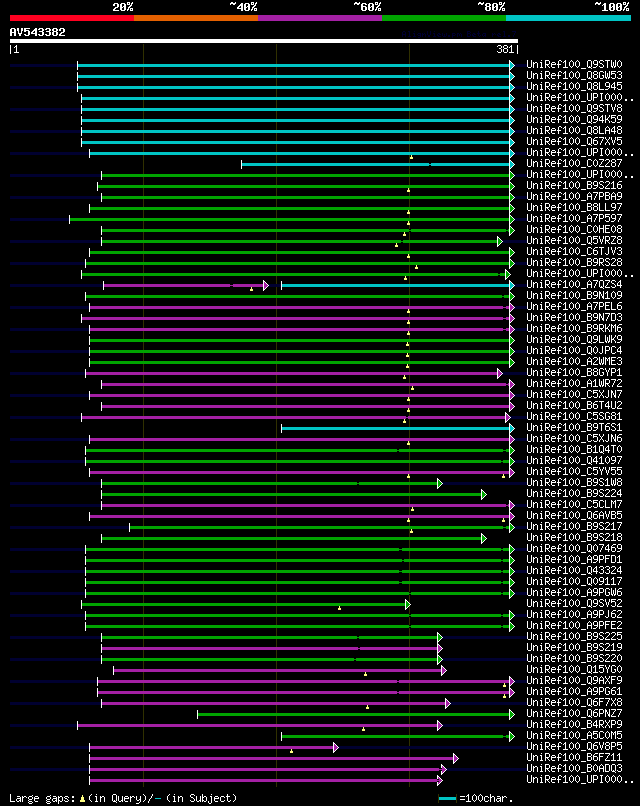The image size is (640, 806).
Task: Click hit label UniRef100_A7P597
Action: pyautogui.click(x=574, y=218)
